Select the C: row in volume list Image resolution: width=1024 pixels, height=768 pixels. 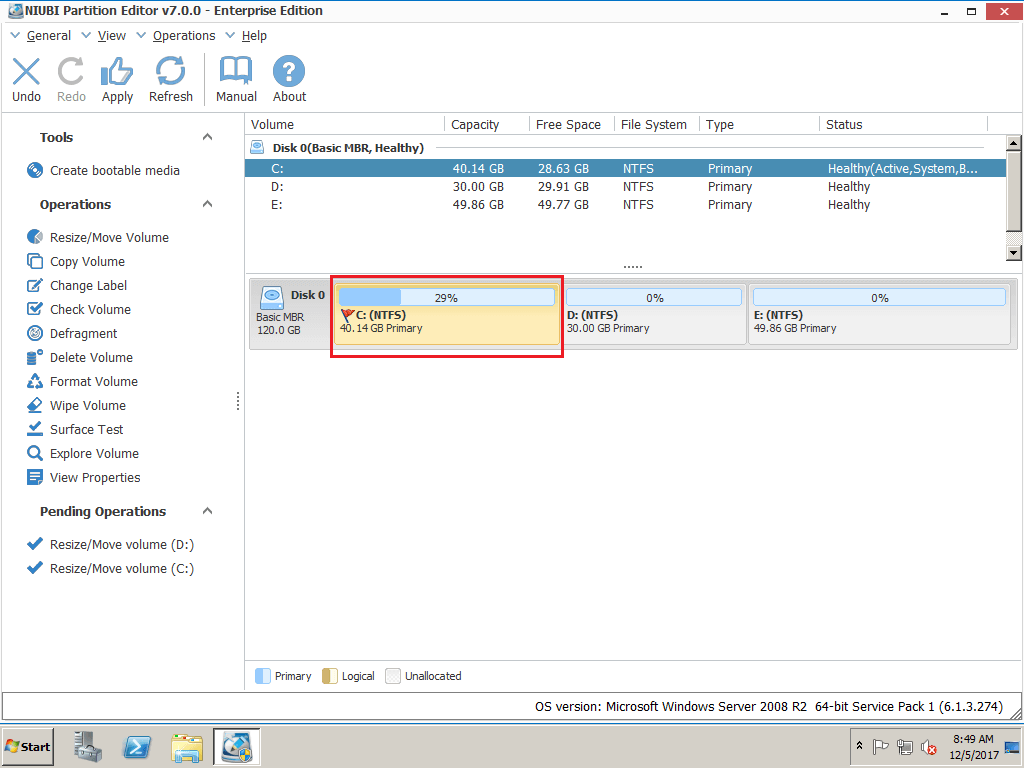(x=625, y=168)
